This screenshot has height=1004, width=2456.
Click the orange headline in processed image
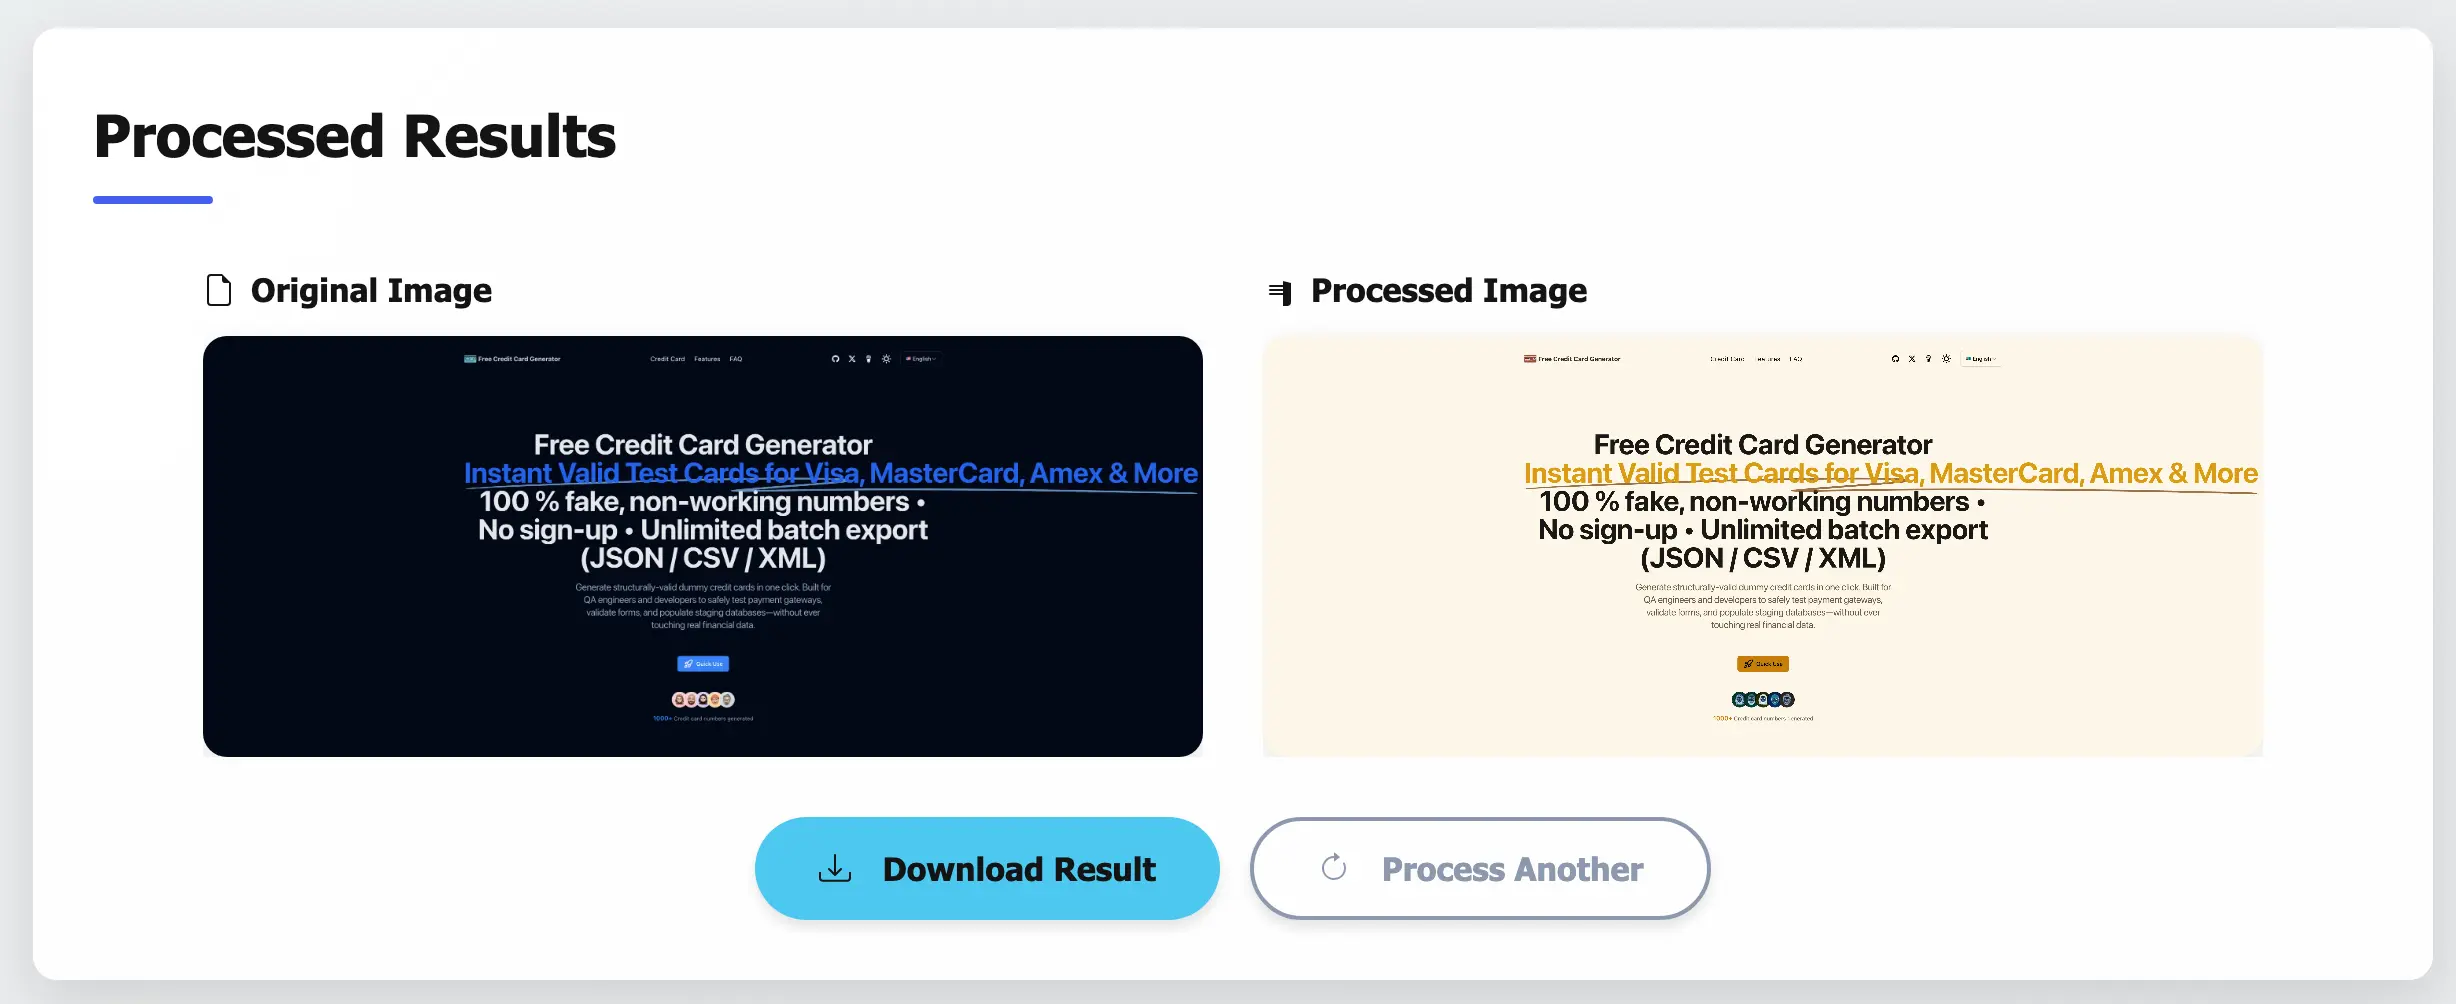pos(1891,473)
